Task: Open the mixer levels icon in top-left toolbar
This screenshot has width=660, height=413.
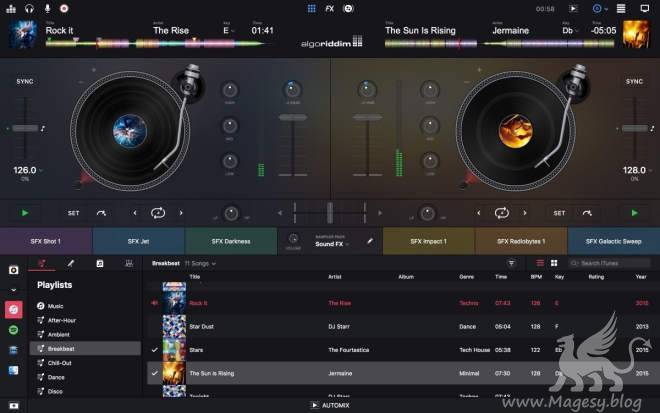Action: pyautogui.click(x=11, y=8)
